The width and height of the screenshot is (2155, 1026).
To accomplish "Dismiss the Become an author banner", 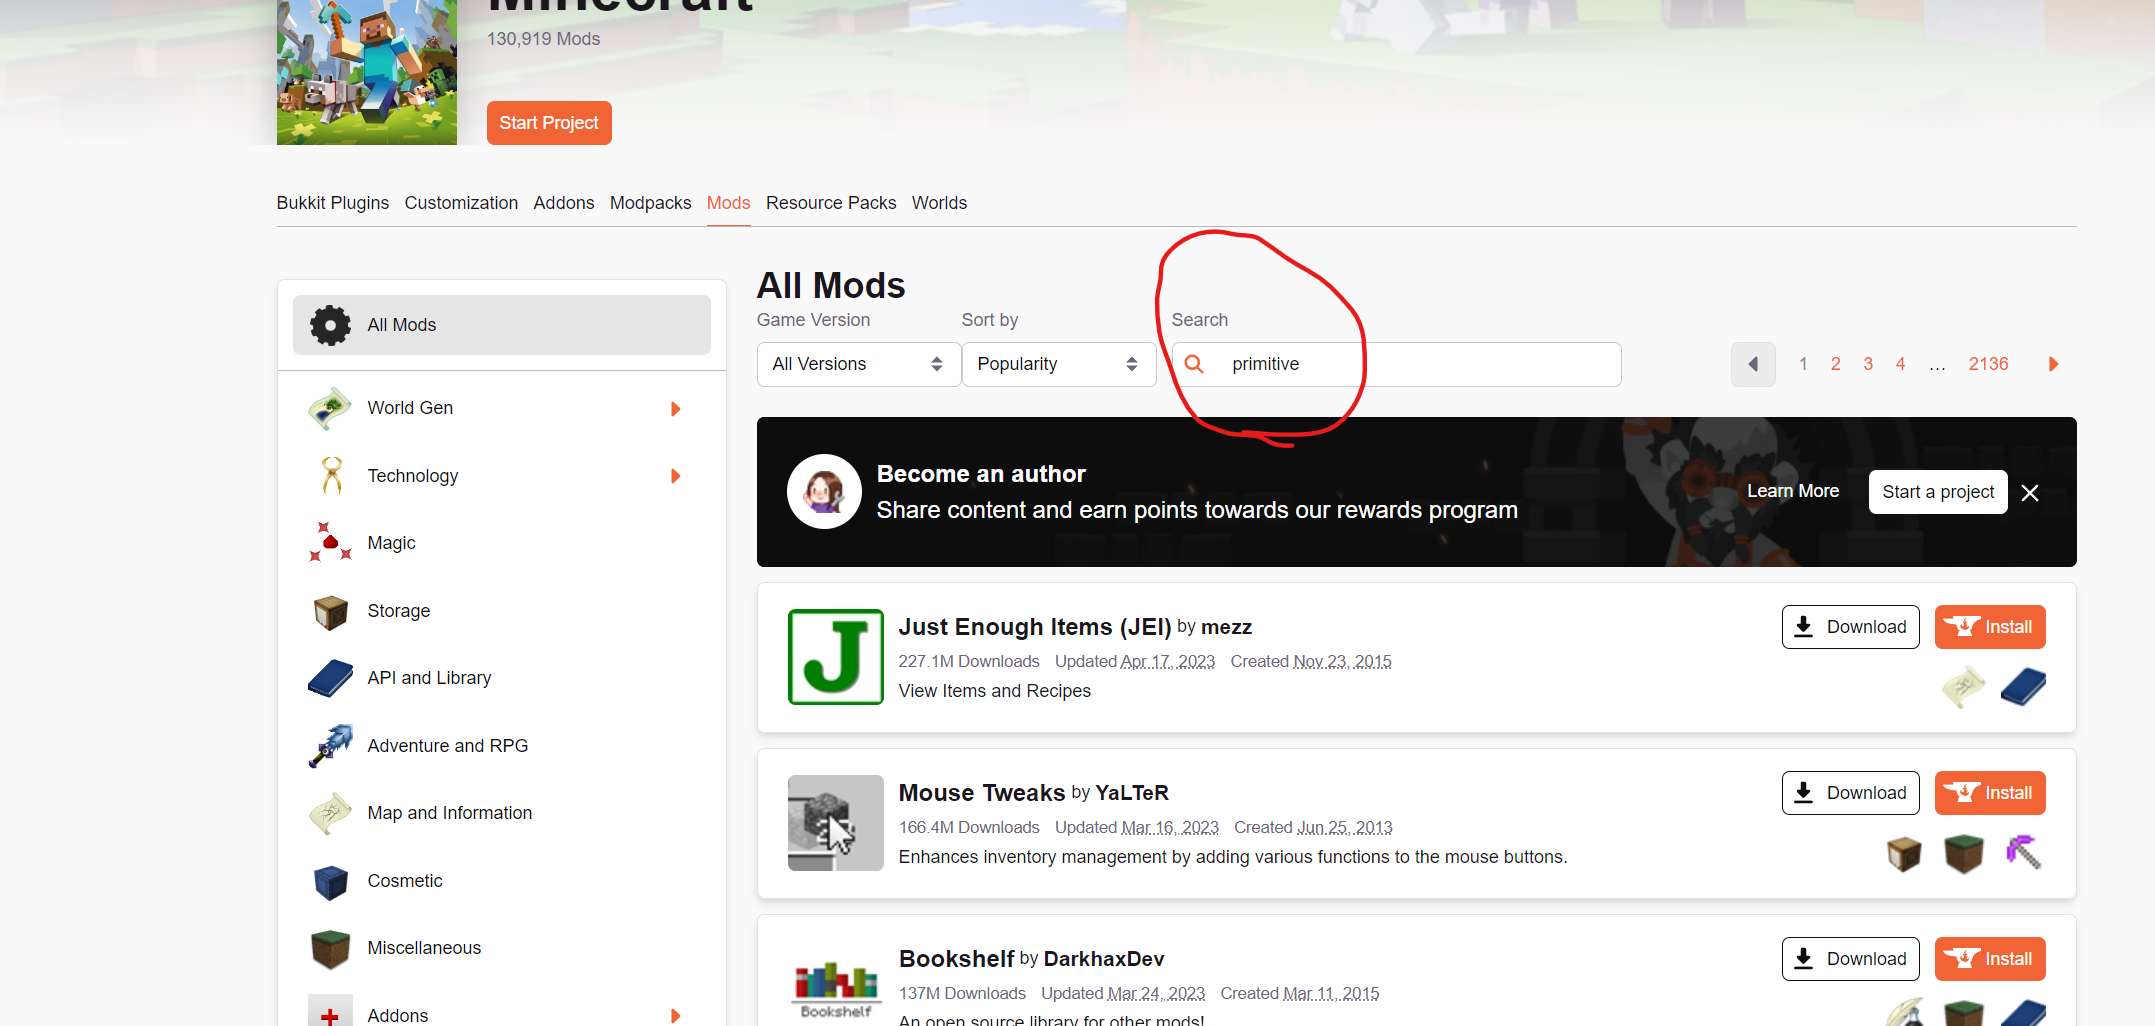I will pyautogui.click(x=2030, y=493).
